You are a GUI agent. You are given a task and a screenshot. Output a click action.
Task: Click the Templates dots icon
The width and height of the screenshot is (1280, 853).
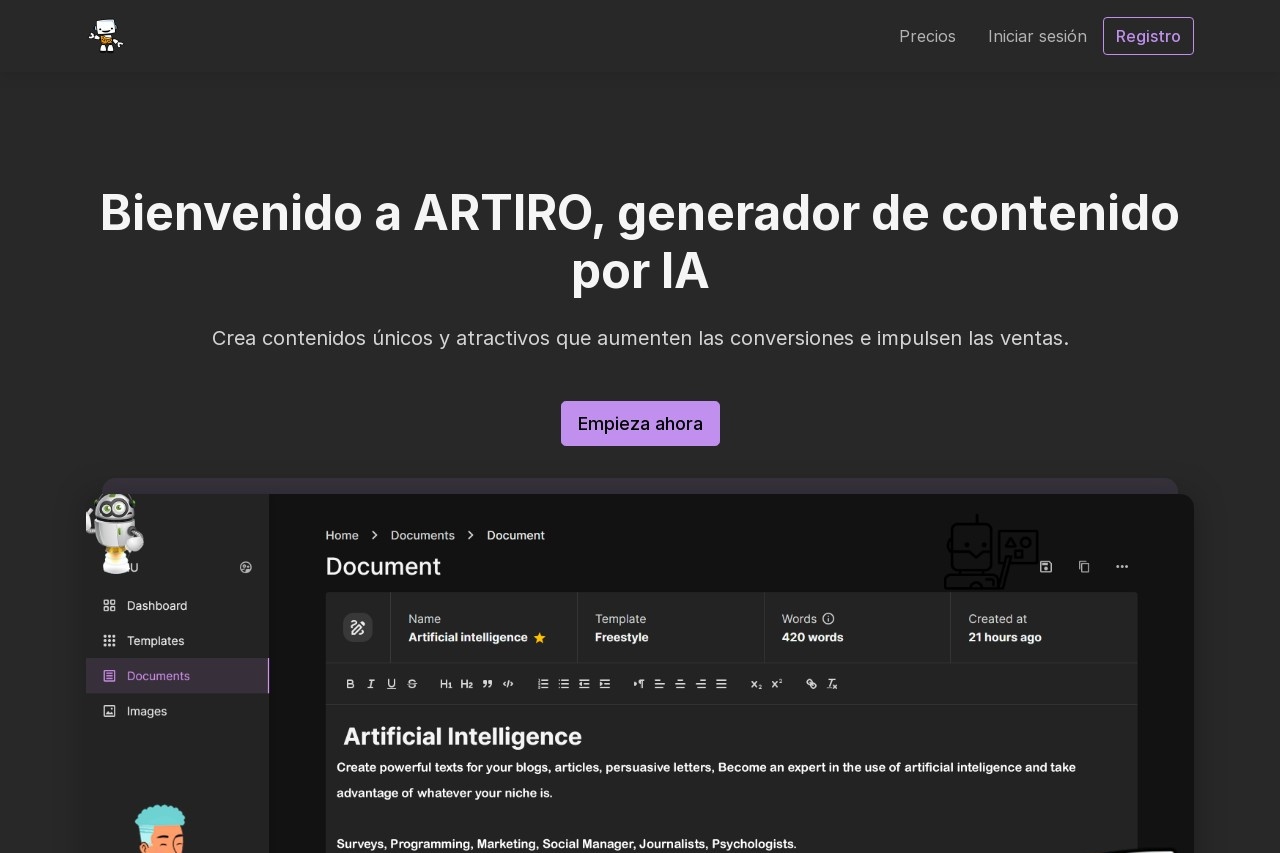tap(109, 640)
